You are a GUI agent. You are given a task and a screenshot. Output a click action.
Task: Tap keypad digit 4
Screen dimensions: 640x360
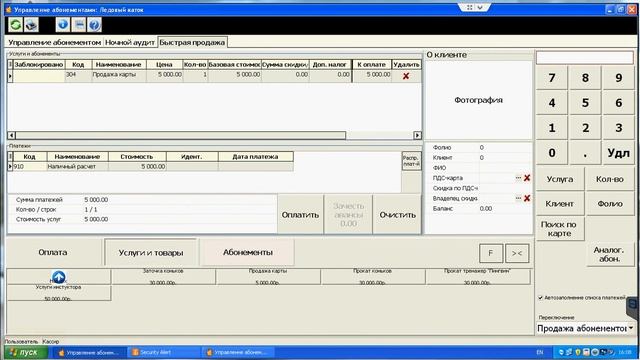point(552,102)
